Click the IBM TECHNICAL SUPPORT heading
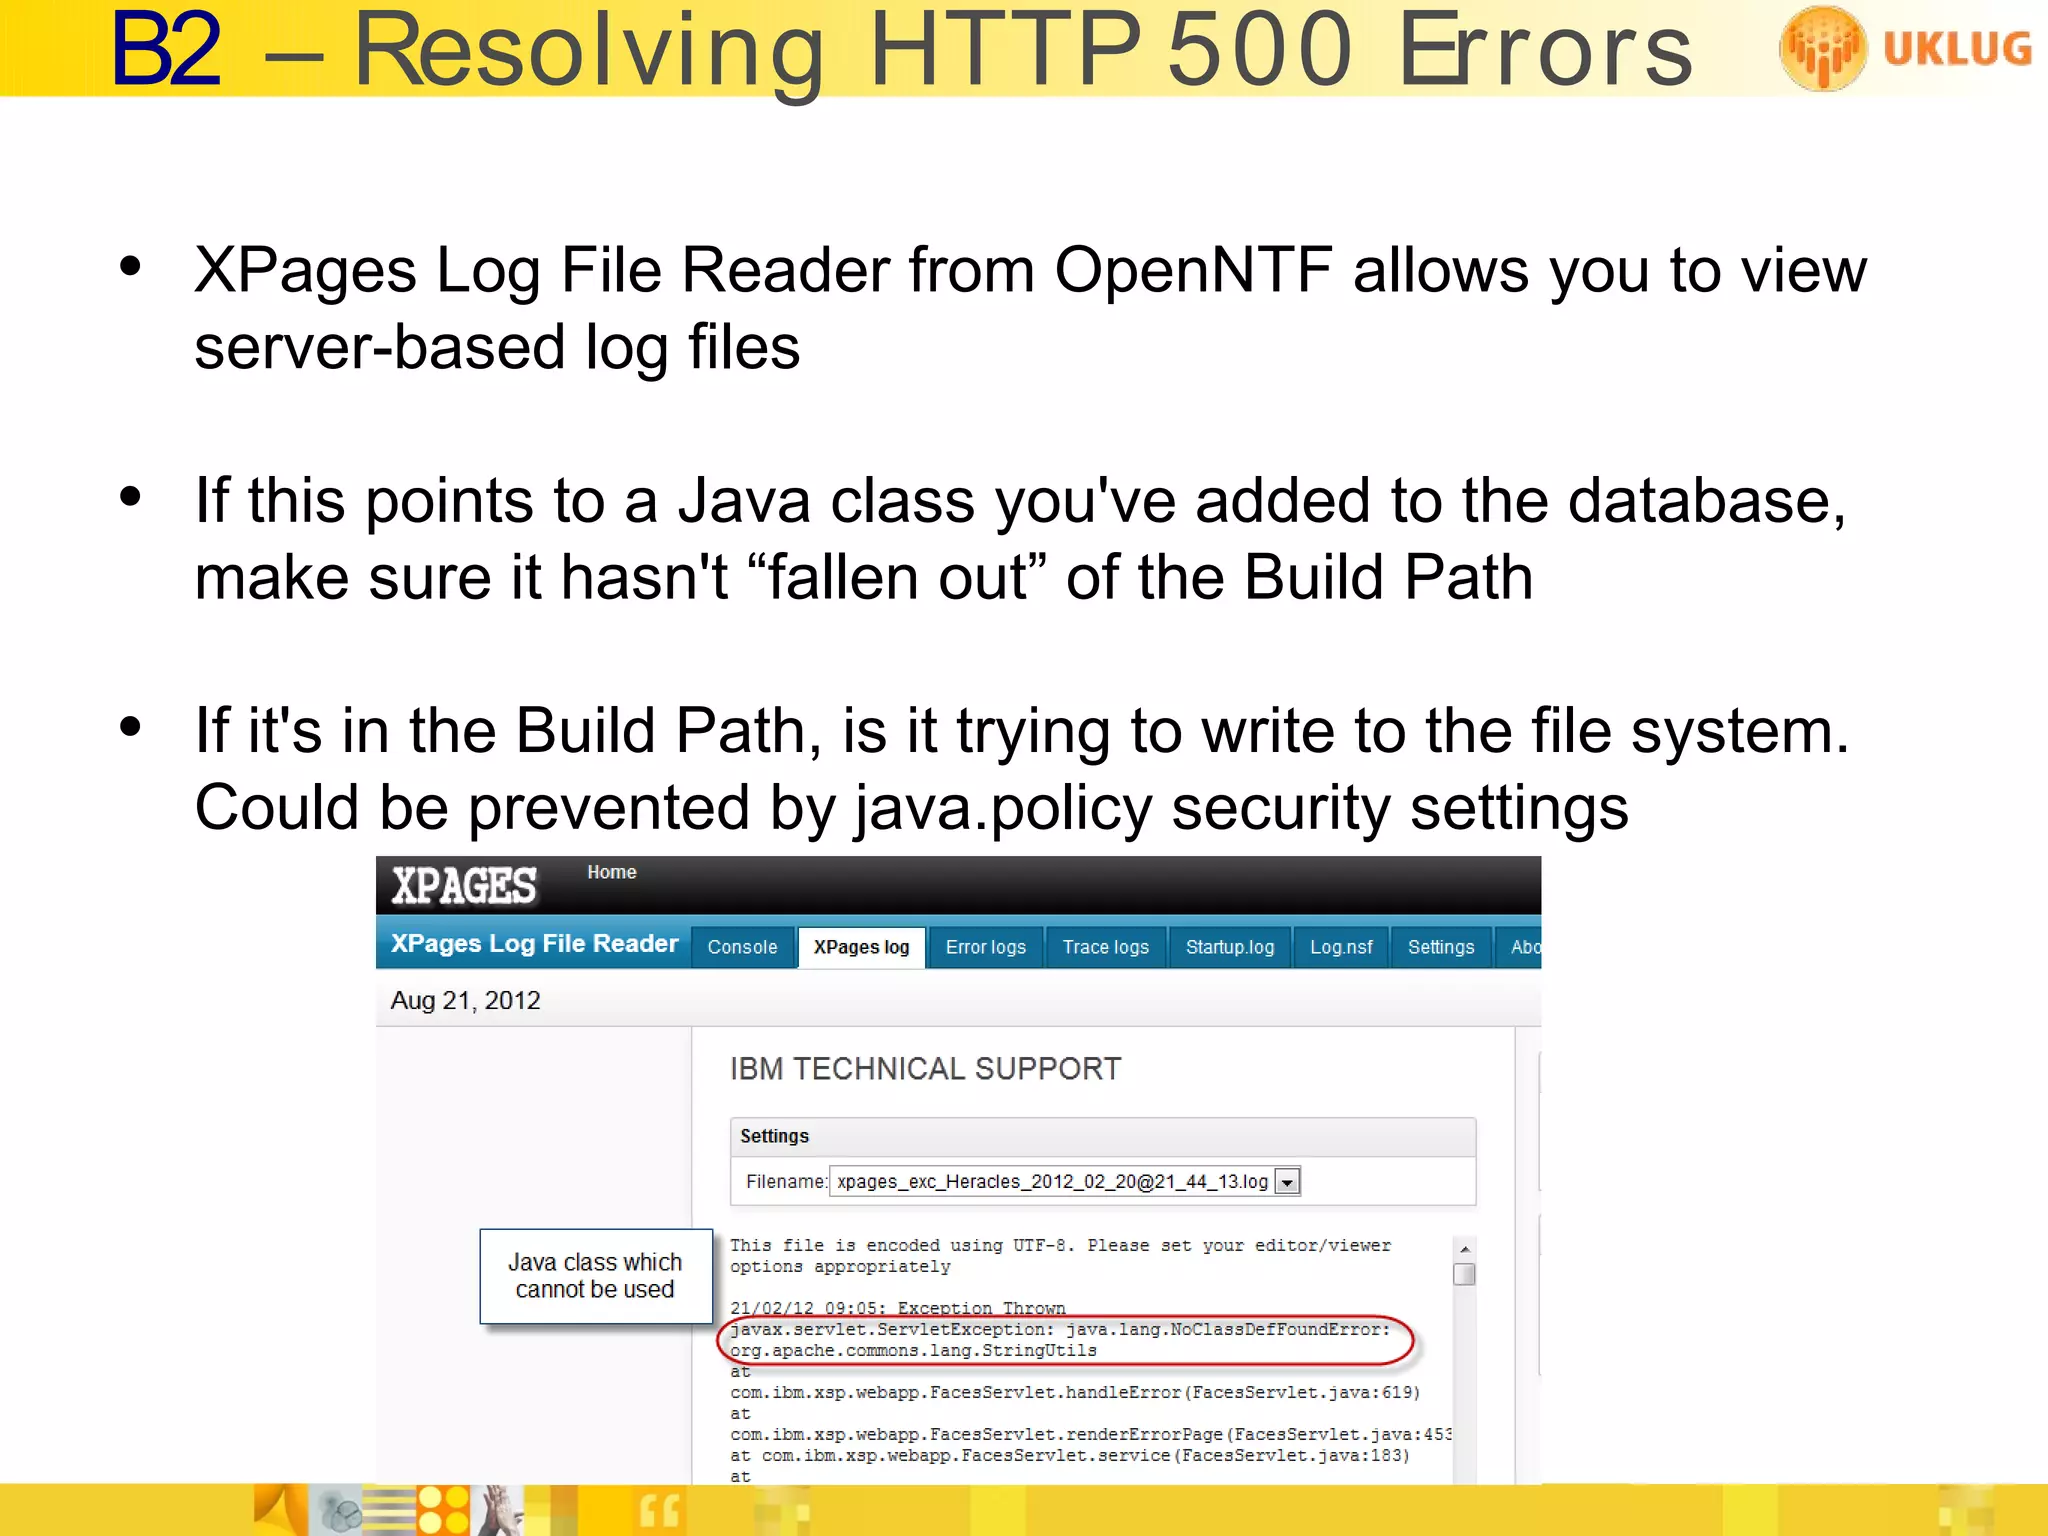This screenshot has width=2048, height=1536. [x=925, y=1069]
